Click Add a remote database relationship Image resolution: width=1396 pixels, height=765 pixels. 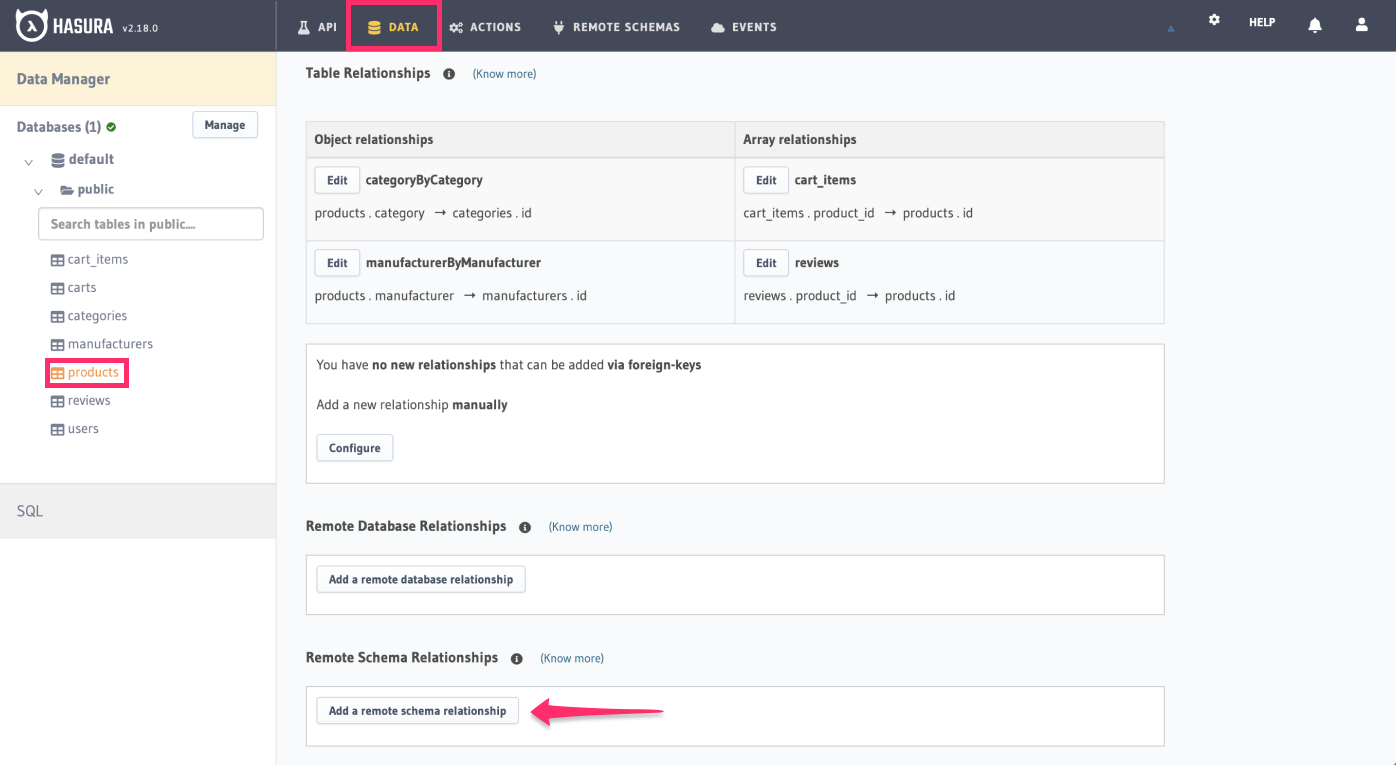point(420,578)
